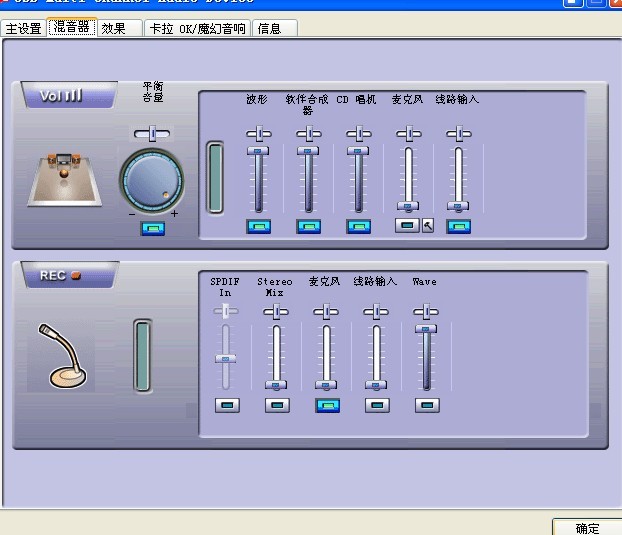Toggle the playback 麦克风 mute button

407,226
